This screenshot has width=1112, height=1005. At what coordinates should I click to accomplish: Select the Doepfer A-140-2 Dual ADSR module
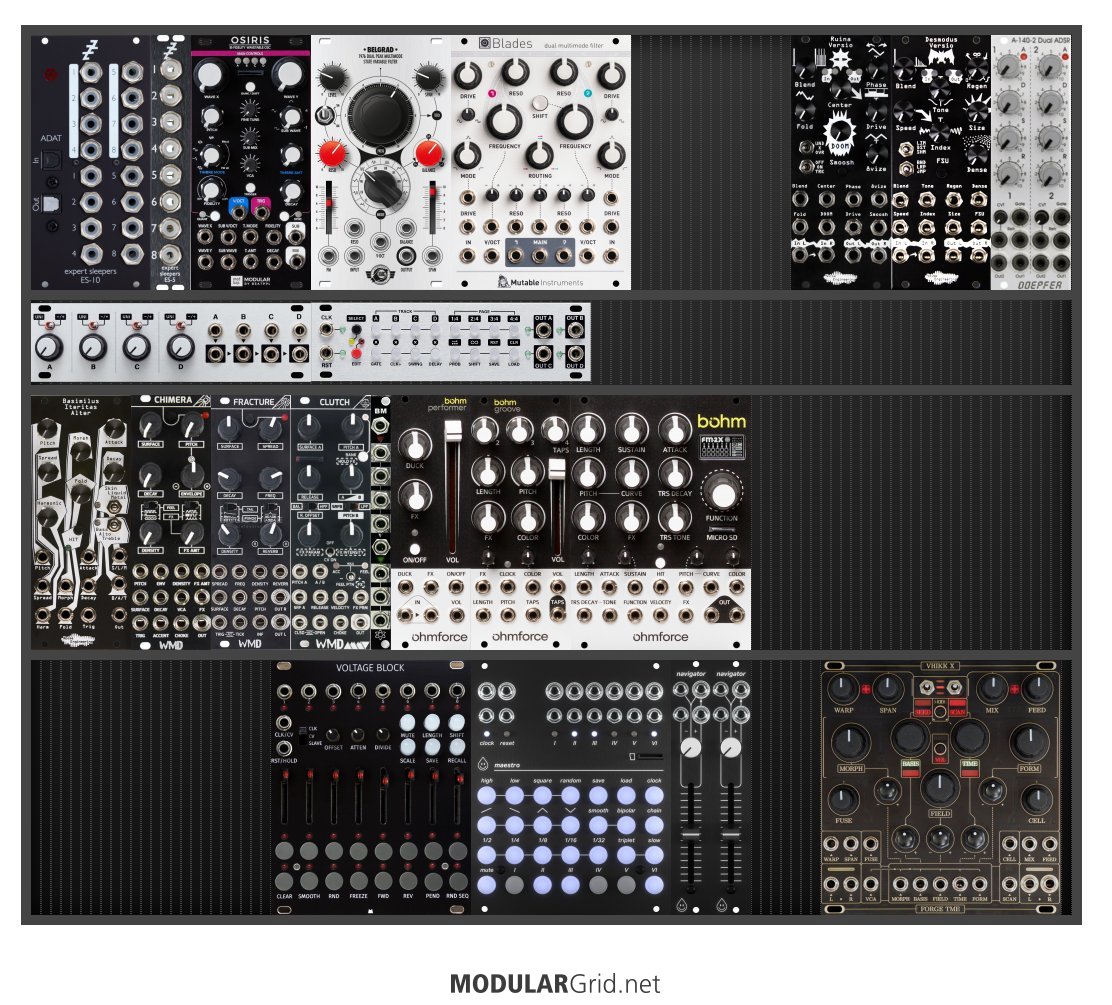(x=1030, y=162)
